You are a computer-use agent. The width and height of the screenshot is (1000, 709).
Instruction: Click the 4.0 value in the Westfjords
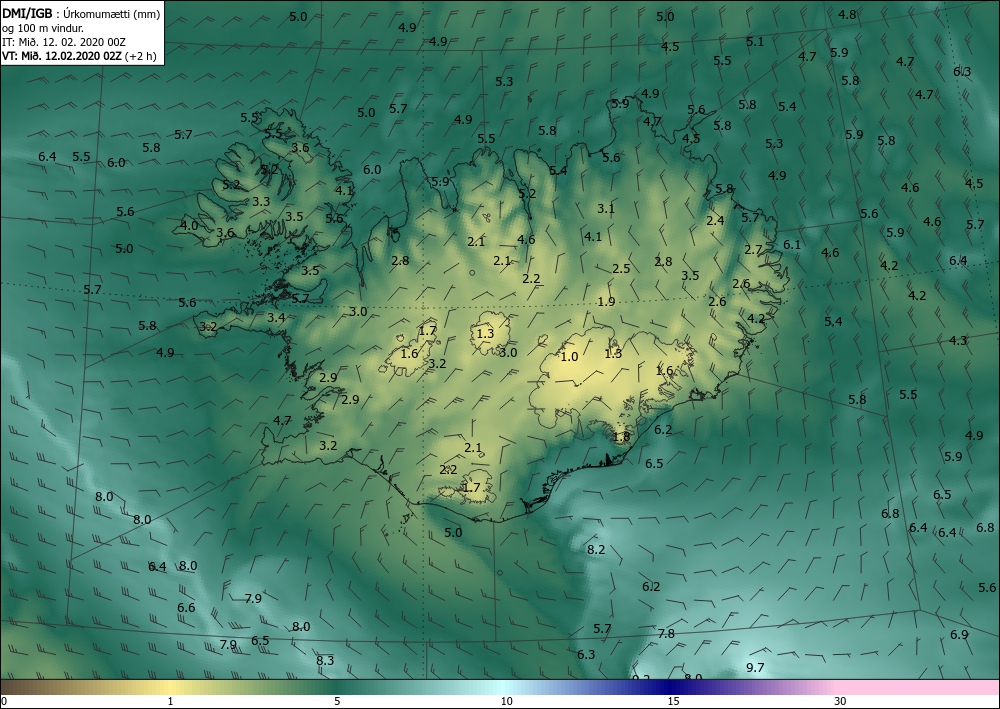coord(189,226)
